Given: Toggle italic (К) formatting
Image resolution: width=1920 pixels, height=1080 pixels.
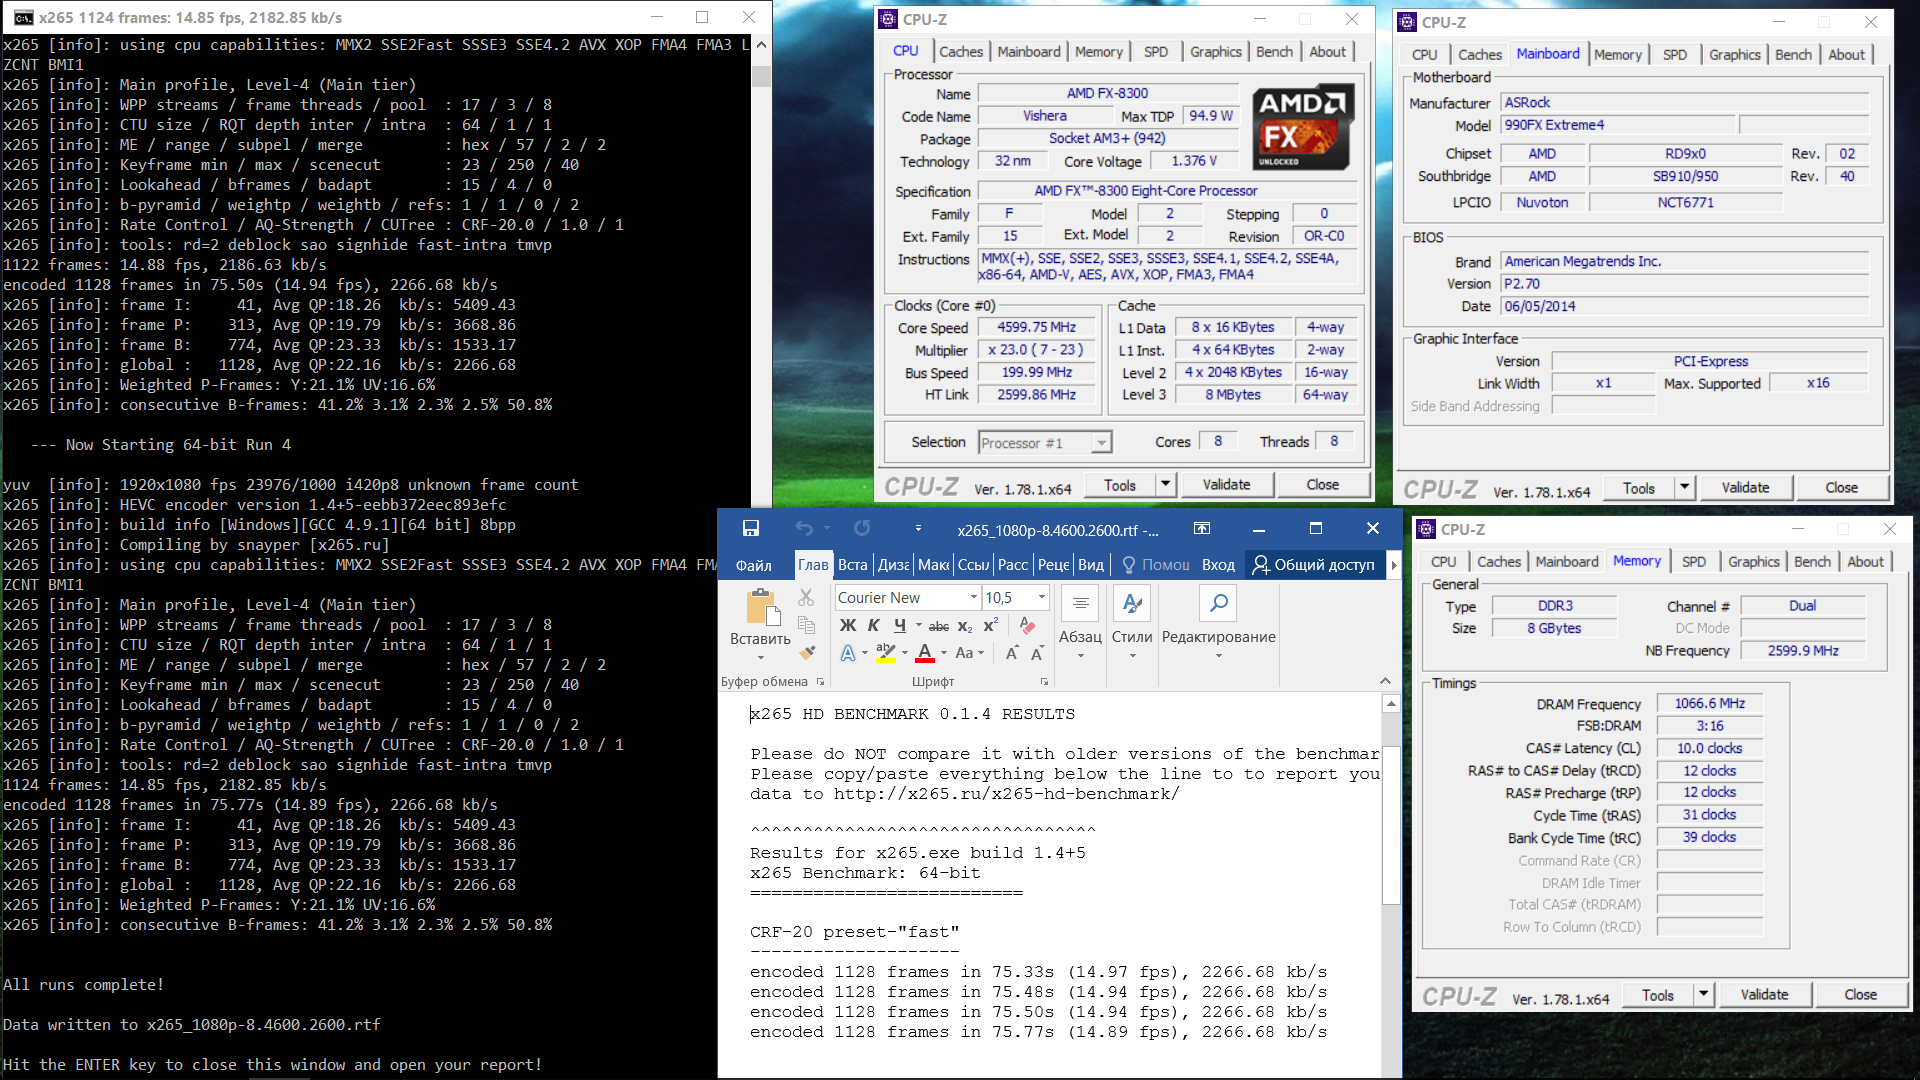Looking at the screenshot, I should point(874,625).
